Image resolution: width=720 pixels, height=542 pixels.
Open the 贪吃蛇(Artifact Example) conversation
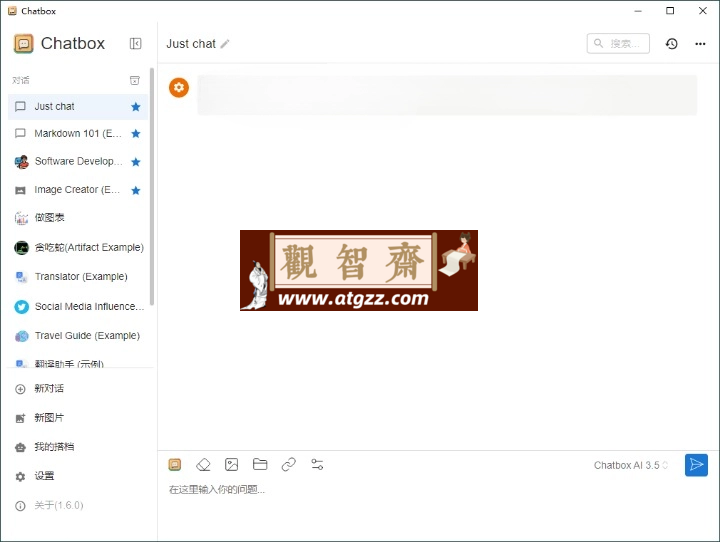78,248
